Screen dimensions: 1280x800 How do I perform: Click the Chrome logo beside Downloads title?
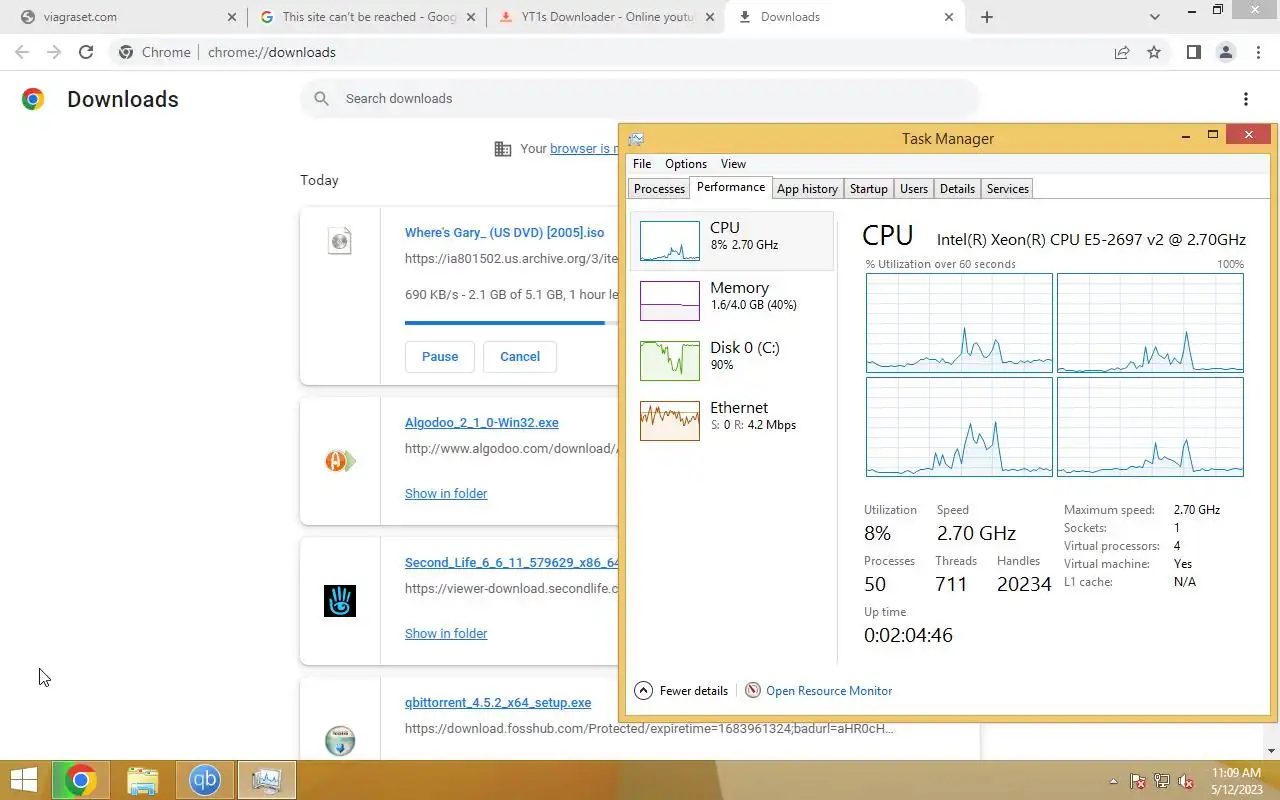coord(33,99)
